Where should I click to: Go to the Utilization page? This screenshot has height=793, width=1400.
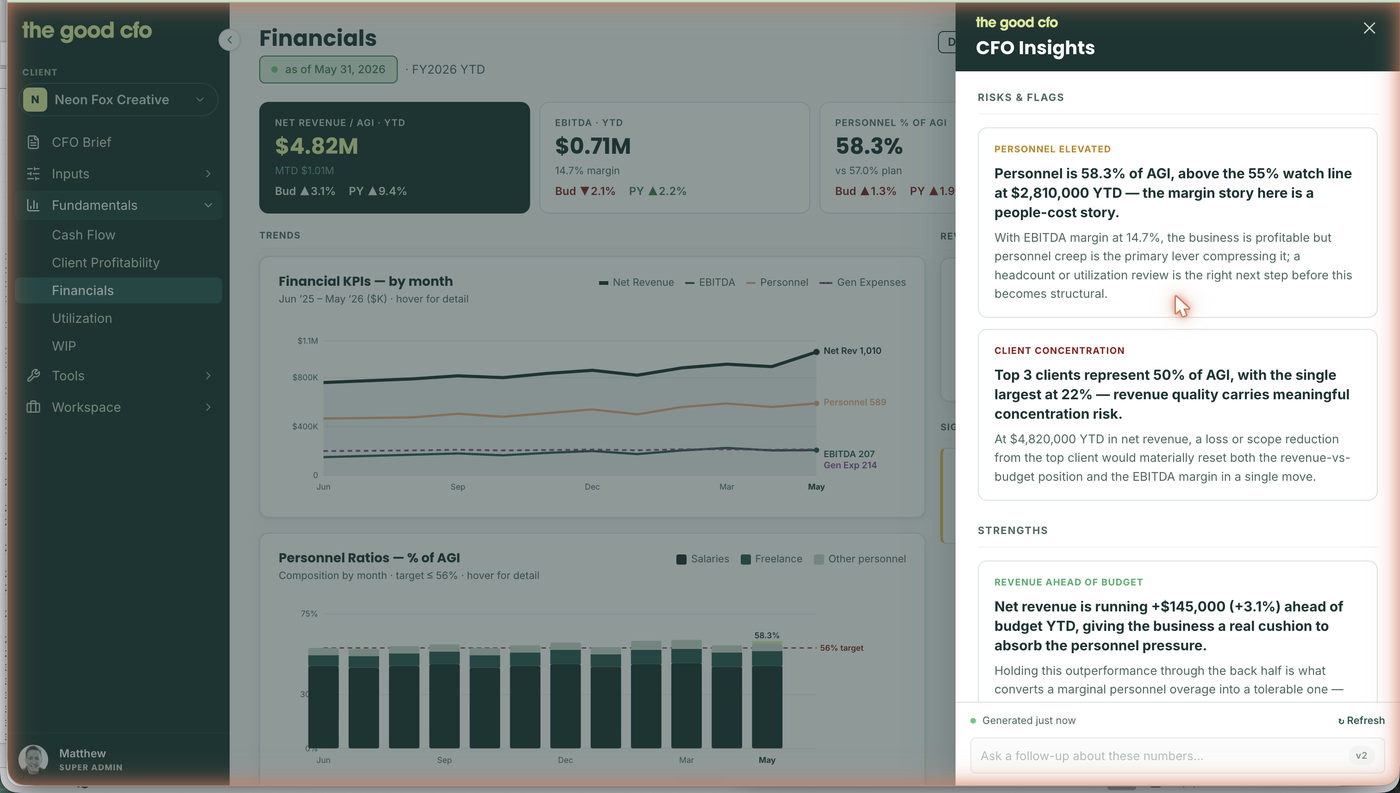pos(81,318)
